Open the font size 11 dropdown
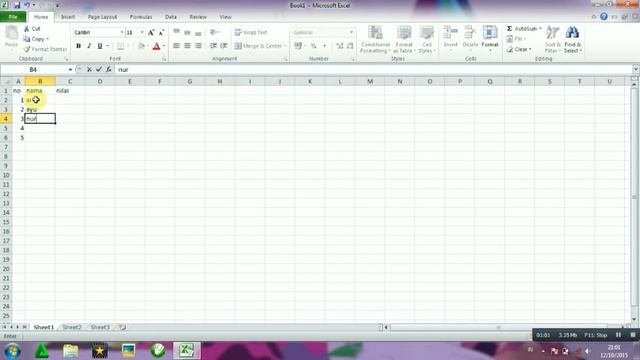The width and height of the screenshot is (640, 360). tap(142, 32)
